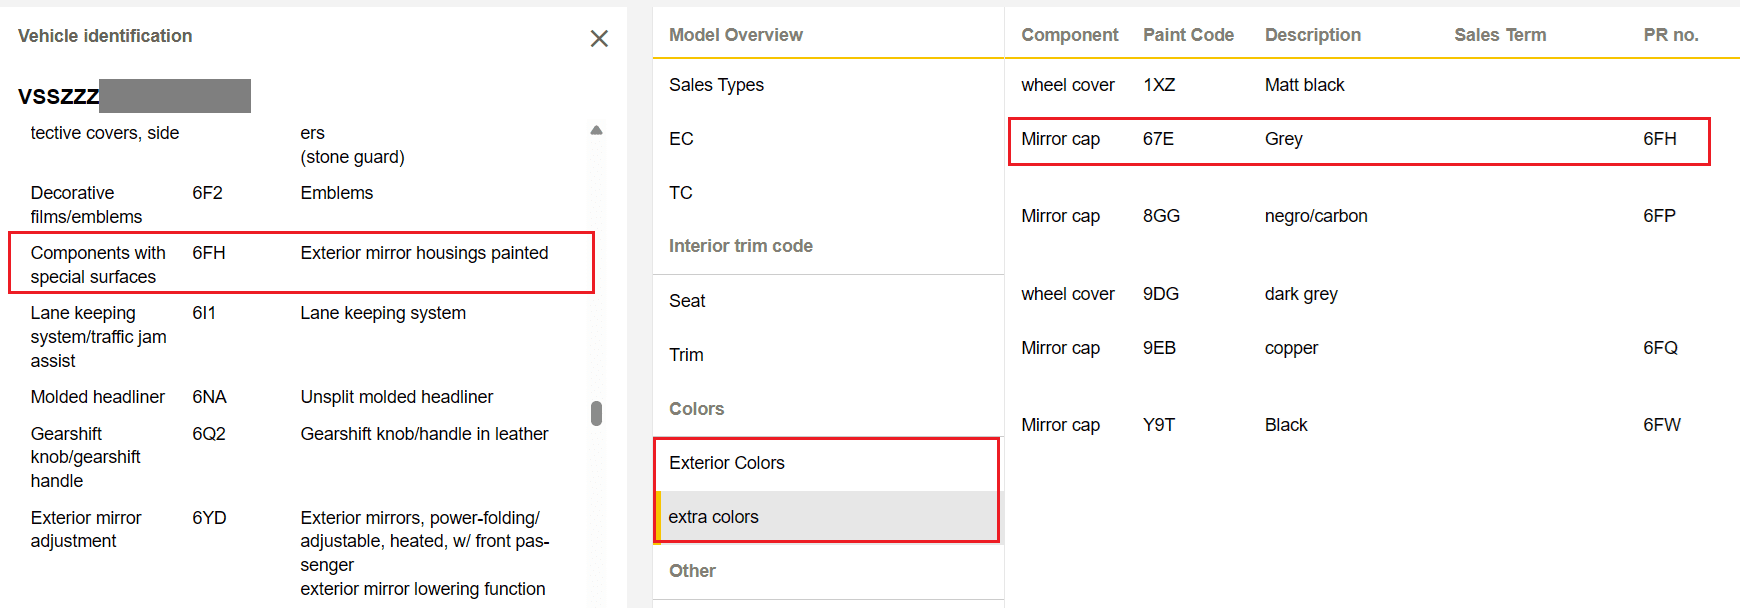Image resolution: width=1740 pixels, height=608 pixels.
Task: Select Mirror cap Y9T Black row
Action: tap(1358, 425)
